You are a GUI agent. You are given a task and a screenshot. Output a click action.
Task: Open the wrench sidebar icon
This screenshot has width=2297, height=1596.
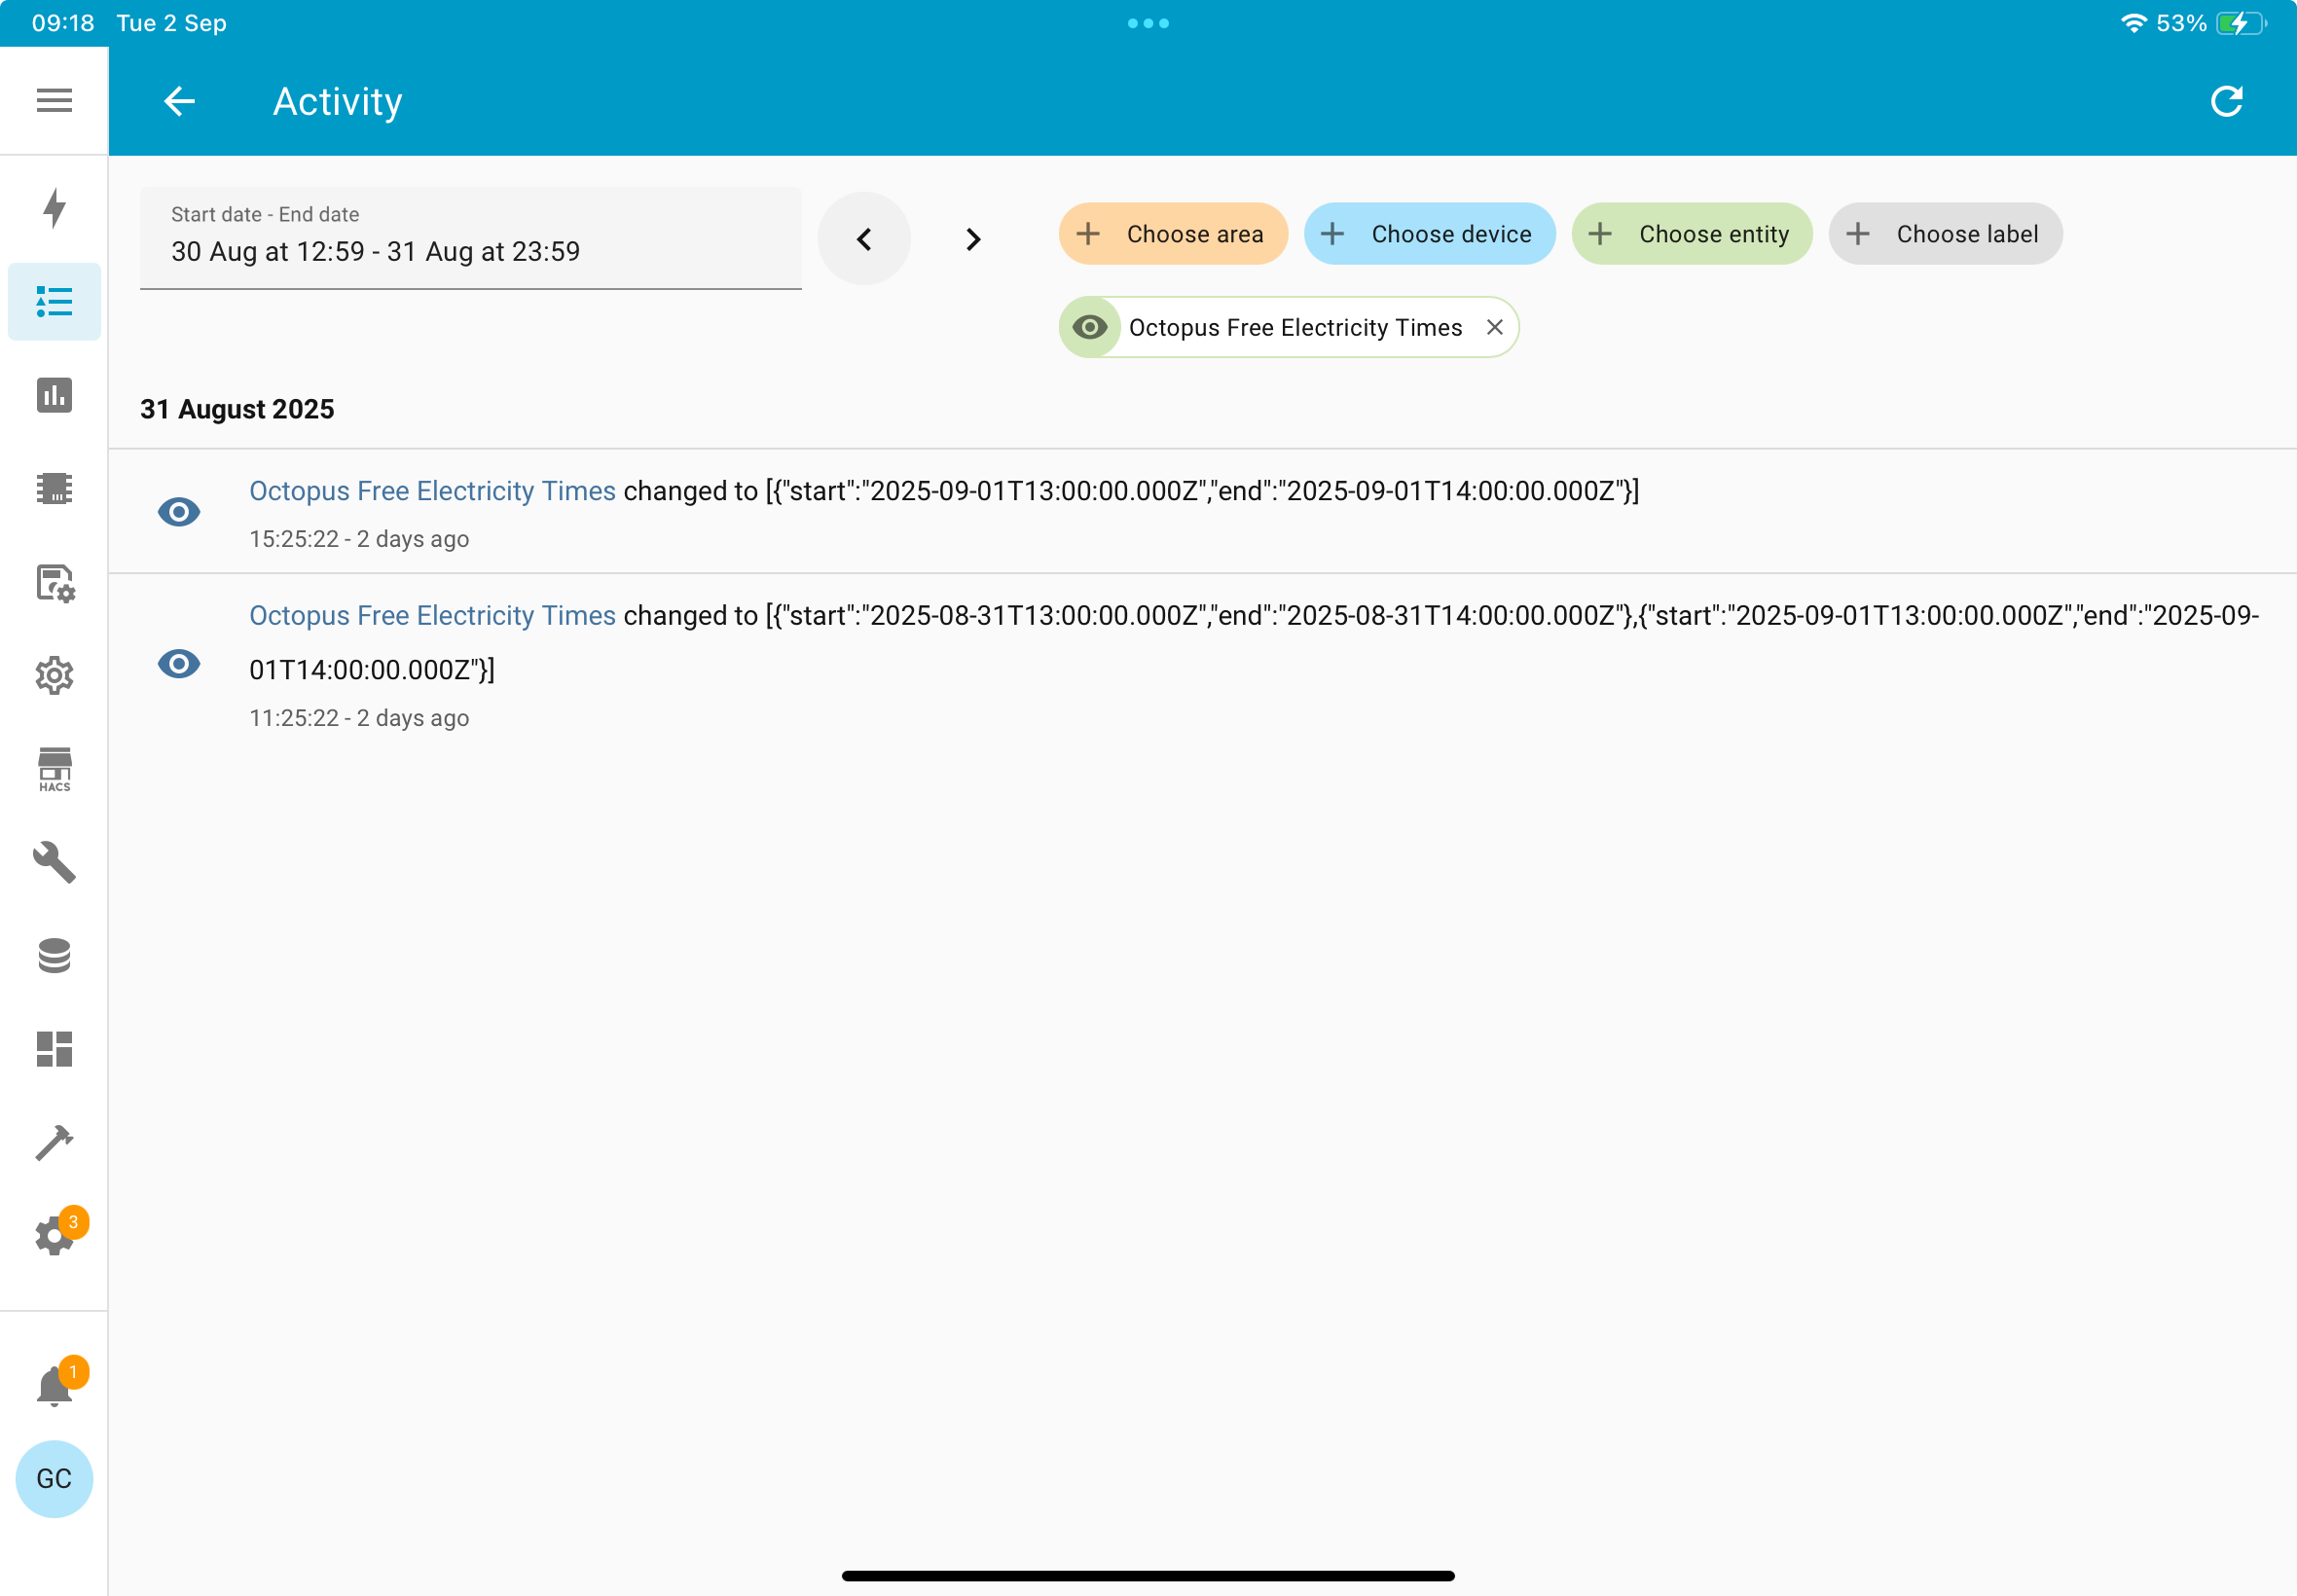[x=54, y=862]
